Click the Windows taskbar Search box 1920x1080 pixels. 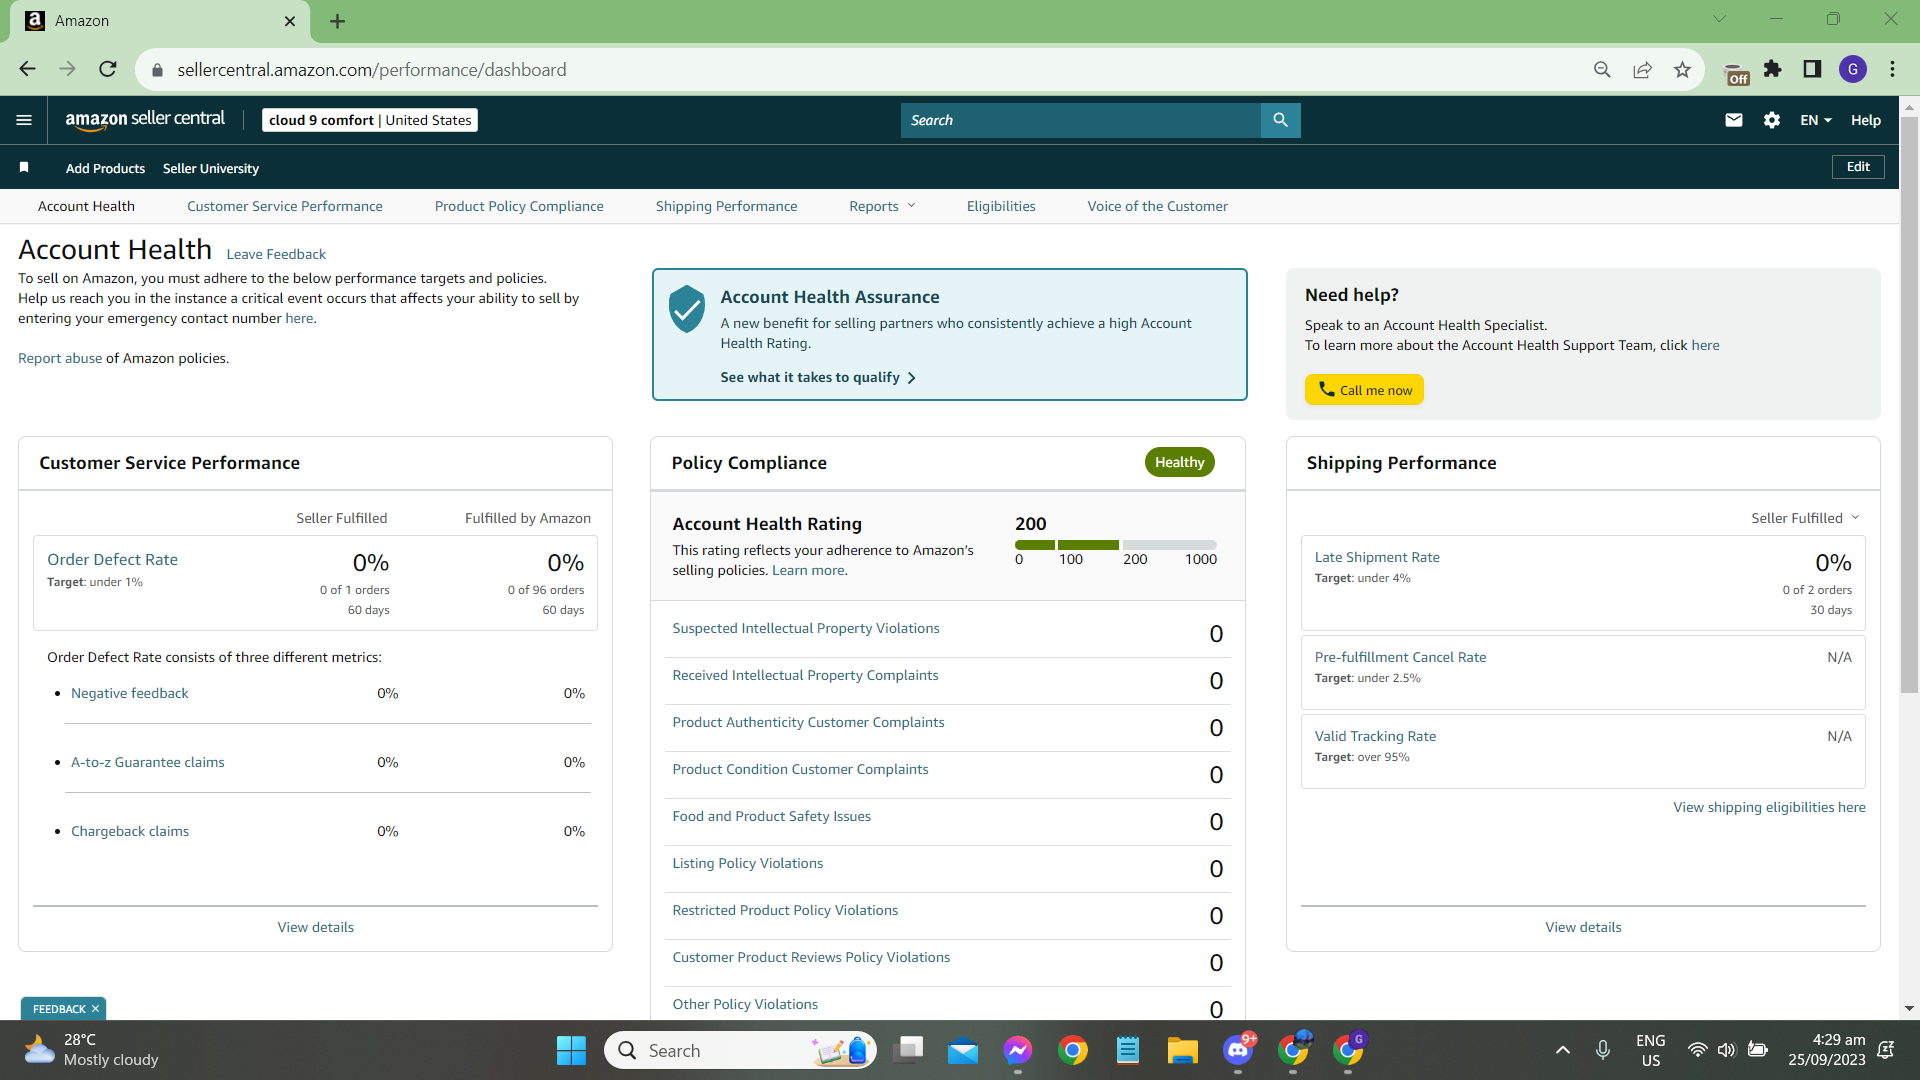[x=740, y=1050]
